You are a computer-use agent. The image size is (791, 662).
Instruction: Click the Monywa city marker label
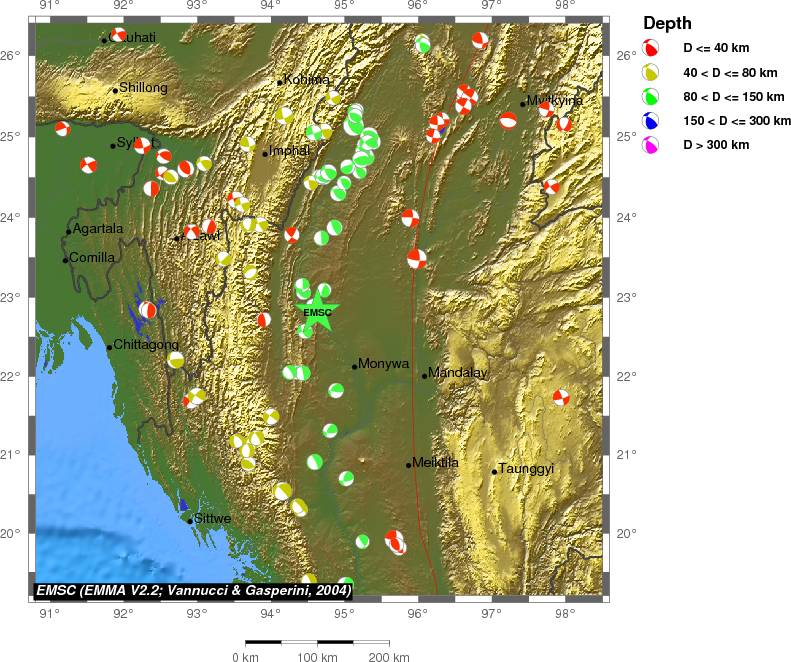coord(384,364)
